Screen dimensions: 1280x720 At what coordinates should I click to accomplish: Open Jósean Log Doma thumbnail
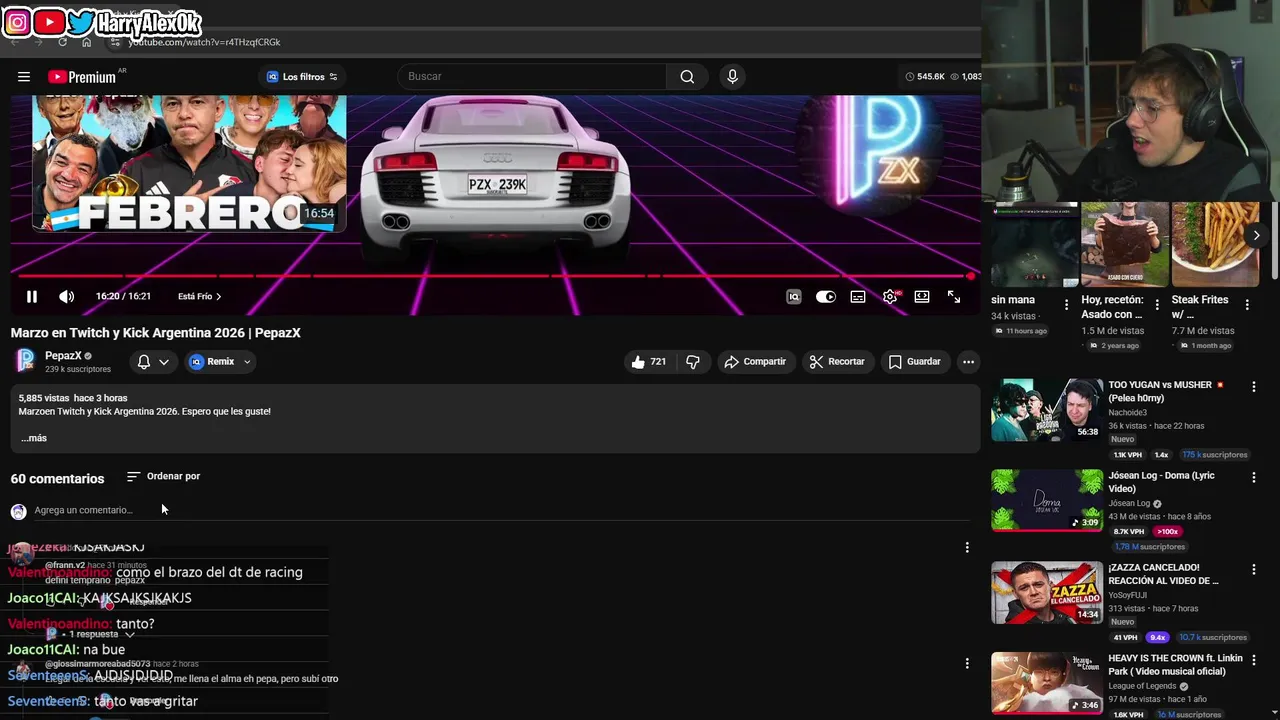(1047, 500)
